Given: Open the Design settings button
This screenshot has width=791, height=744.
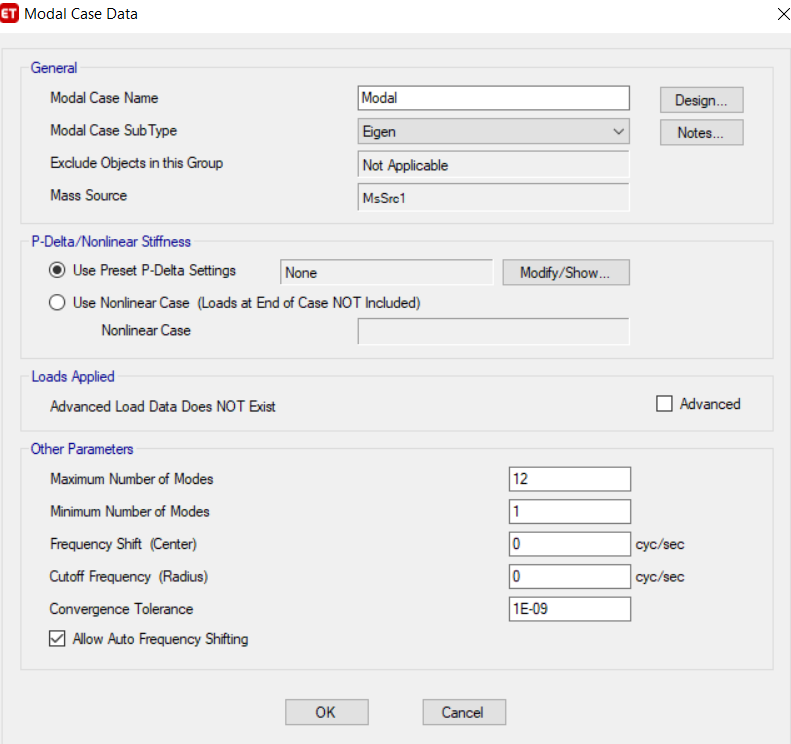Looking at the screenshot, I should [x=701, y=100].
